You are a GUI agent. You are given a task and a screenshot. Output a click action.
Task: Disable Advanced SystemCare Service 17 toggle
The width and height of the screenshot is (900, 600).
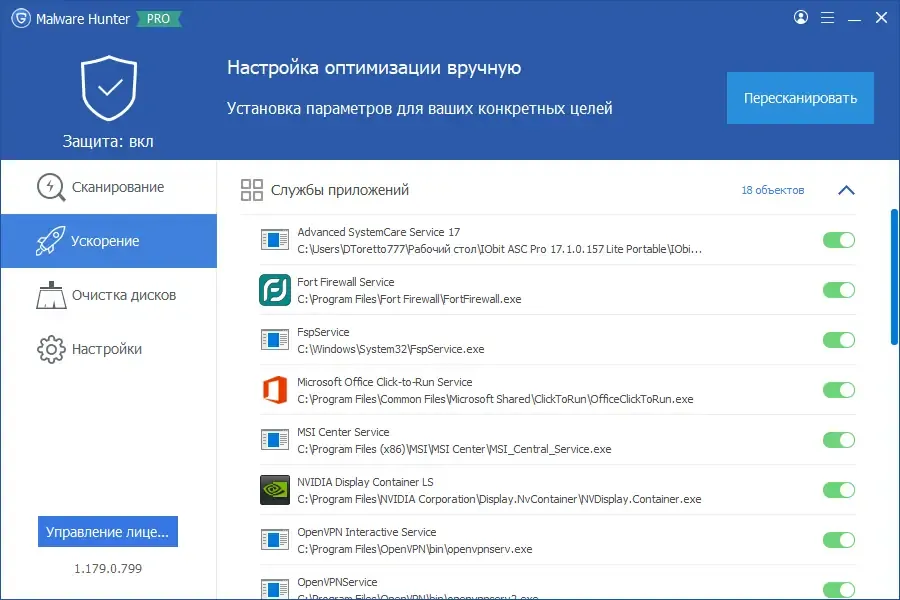point(839,240)
